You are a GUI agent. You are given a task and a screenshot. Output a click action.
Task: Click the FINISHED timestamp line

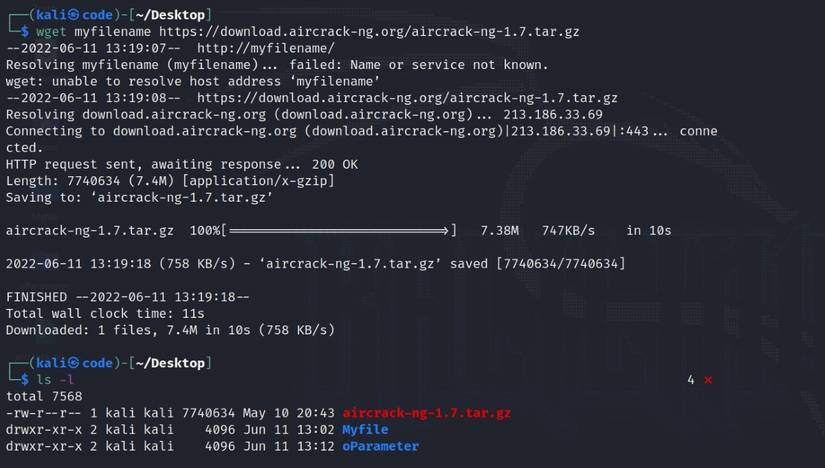pyautogui.click(x=127, y=297)
